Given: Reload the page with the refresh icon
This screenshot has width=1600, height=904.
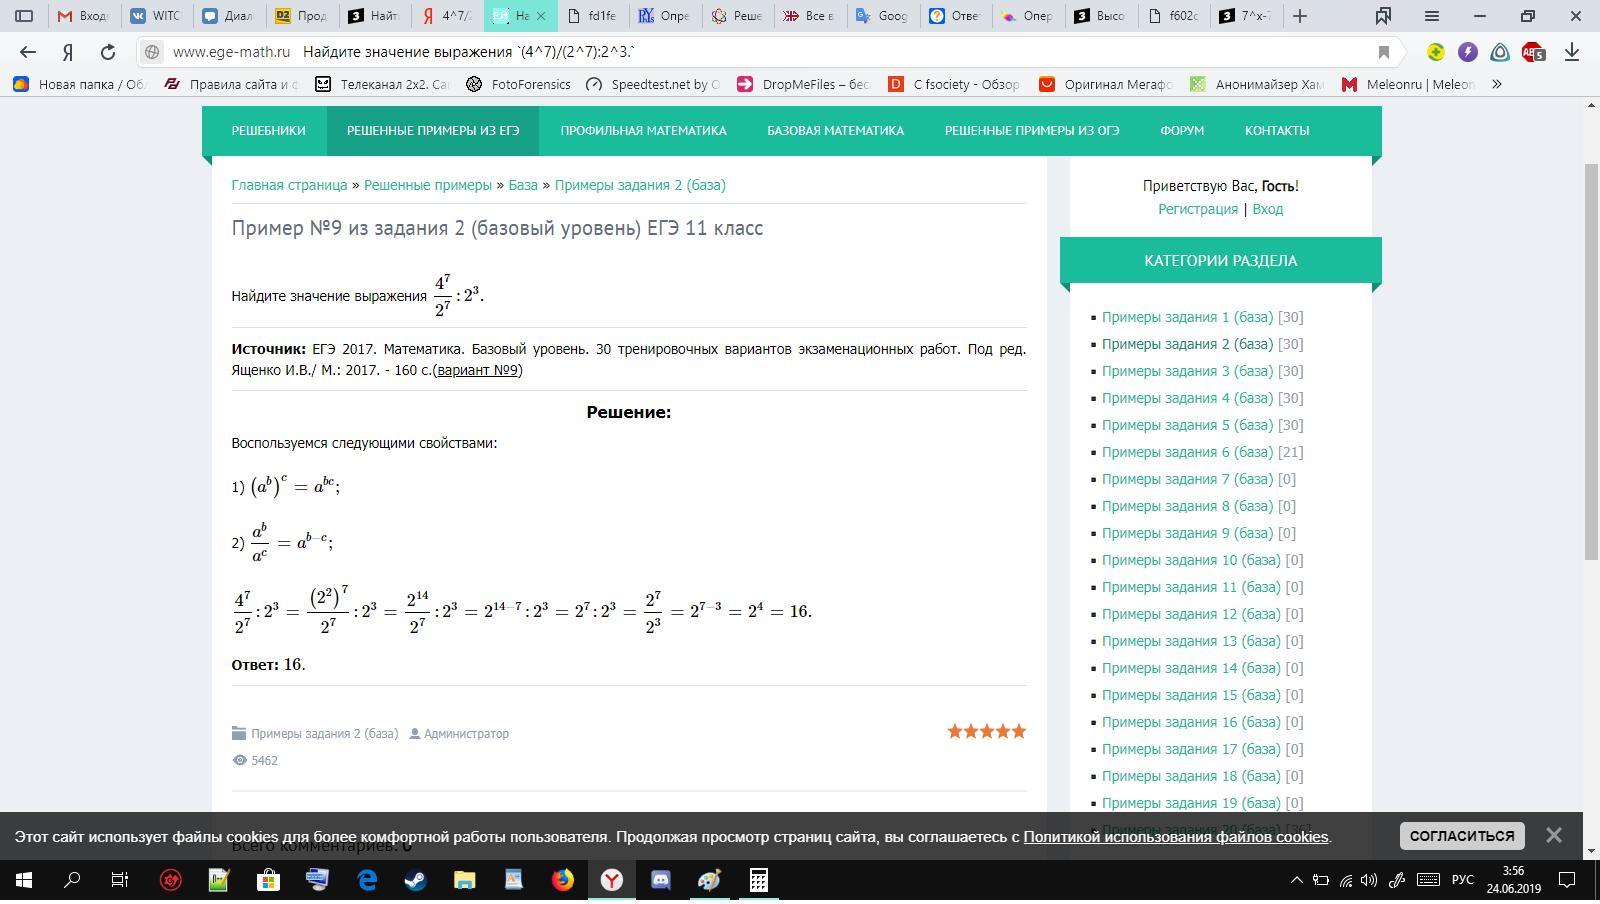Looking at the screenshot, I should [107, 52].
